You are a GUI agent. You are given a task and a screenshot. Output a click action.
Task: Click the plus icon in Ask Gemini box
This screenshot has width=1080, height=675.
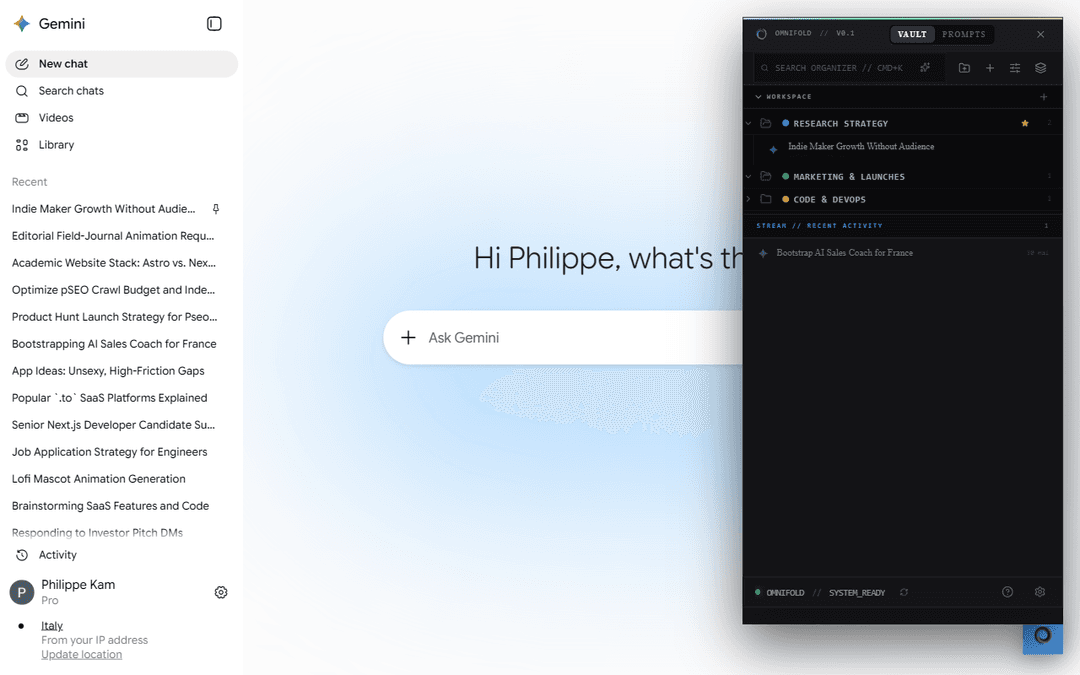408,338
